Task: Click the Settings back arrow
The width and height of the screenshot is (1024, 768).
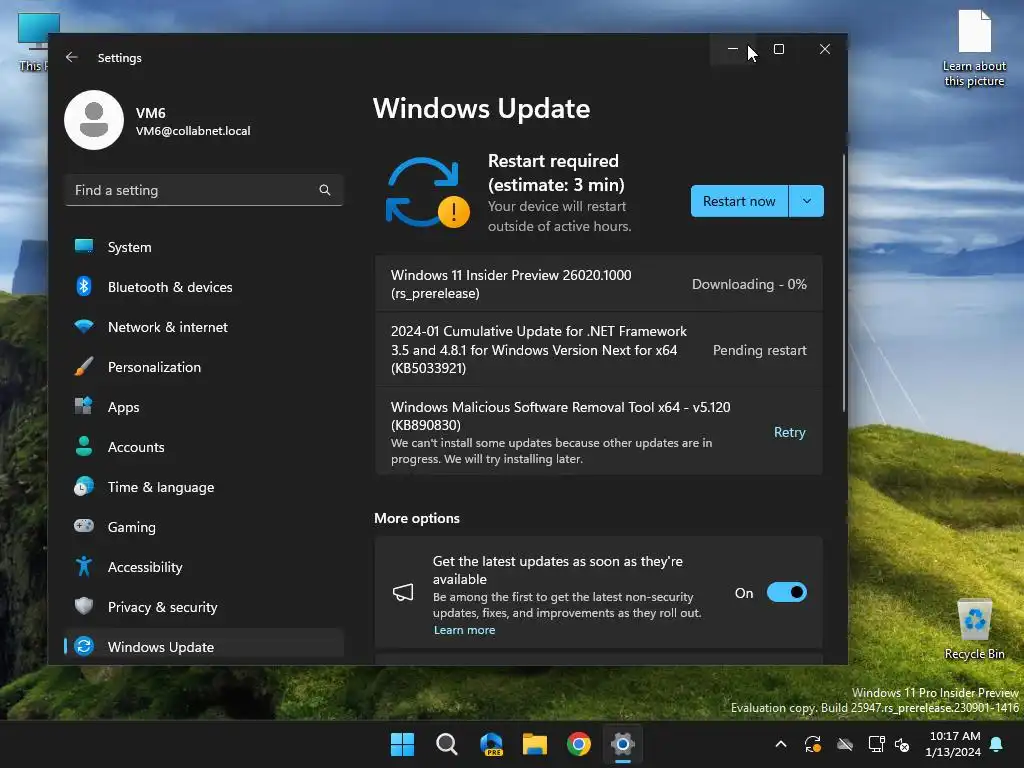Action: pyautogui.click(x=72, y=57)
